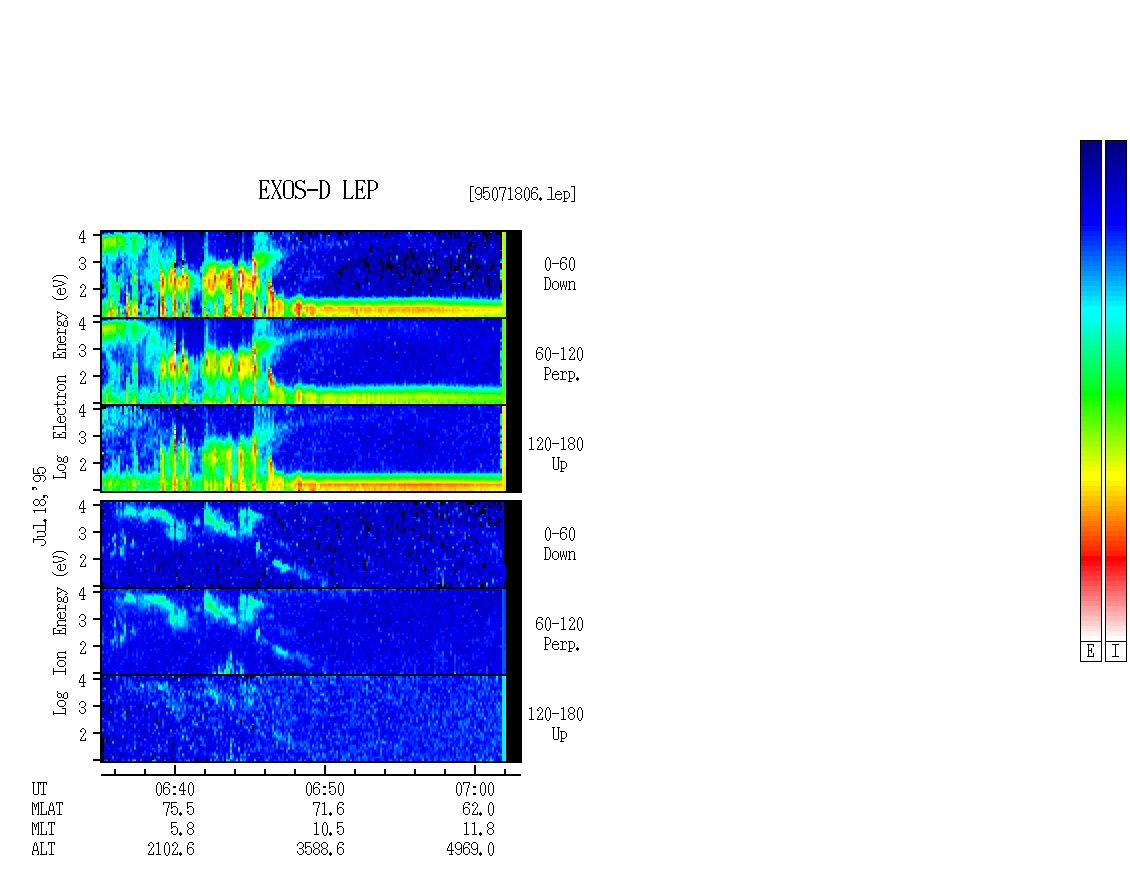Screen dimensions: 1130x875
Task: Select the [95071806.lep] file name label
Action: pyautogui.click(x=522, y=194)
